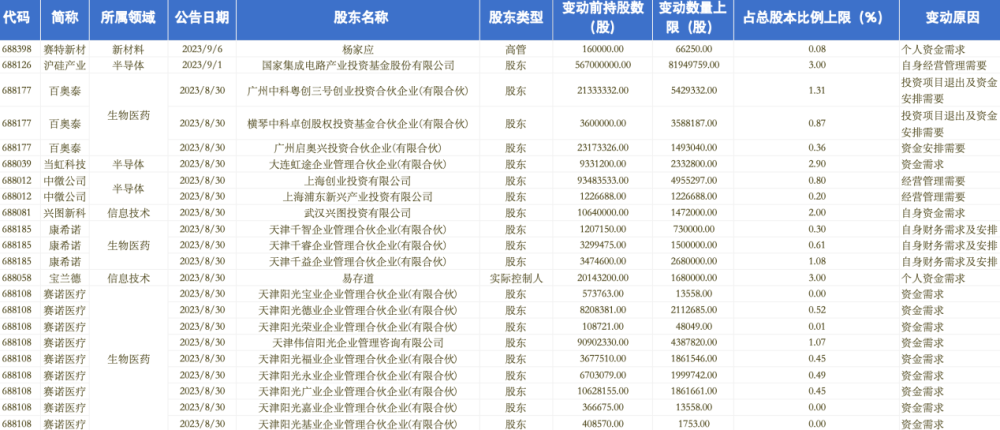Select shareholder name 易存道

[x=358, y=278]
